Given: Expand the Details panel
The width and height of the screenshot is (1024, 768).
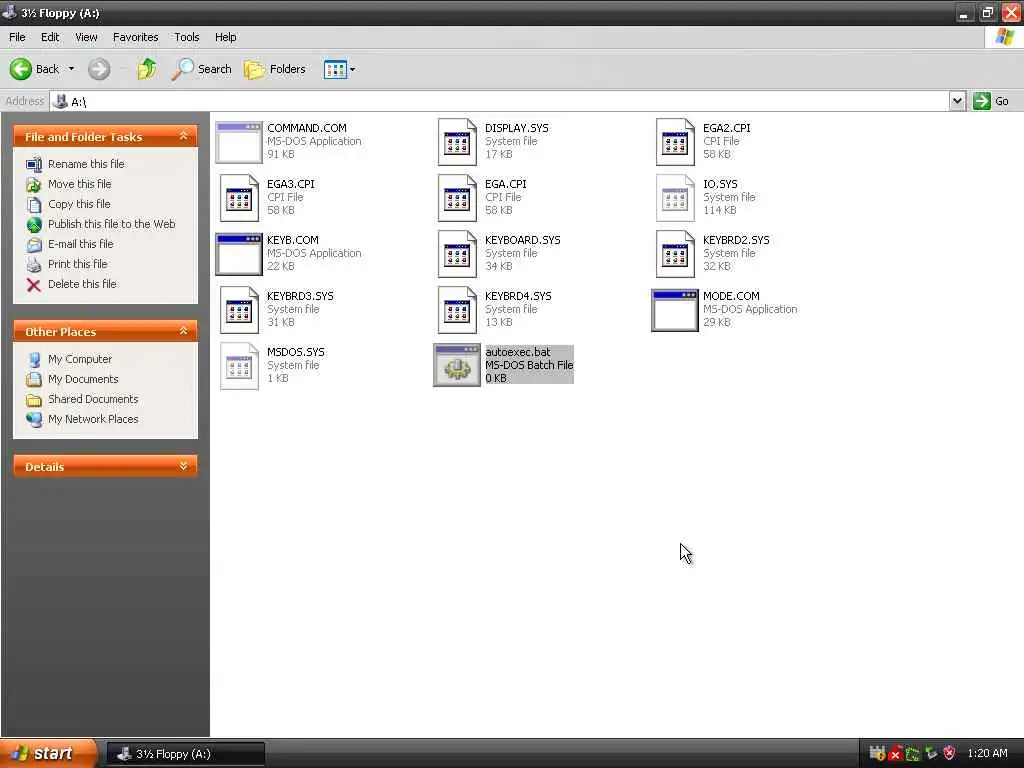Looking at the screenshot, I should [x=184, y=466].
